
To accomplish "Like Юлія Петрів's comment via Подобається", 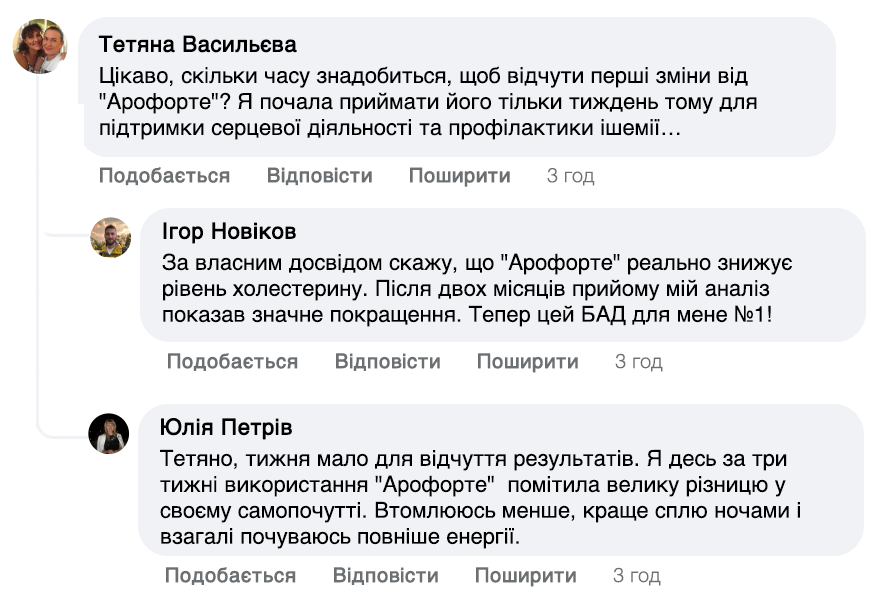I will 230,575.
